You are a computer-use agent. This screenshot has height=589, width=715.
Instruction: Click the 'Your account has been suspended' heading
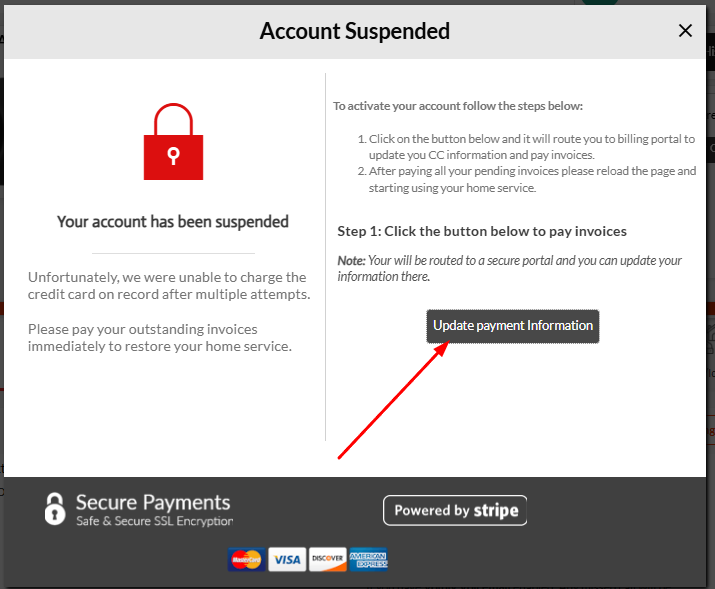[x=173, y=222]
